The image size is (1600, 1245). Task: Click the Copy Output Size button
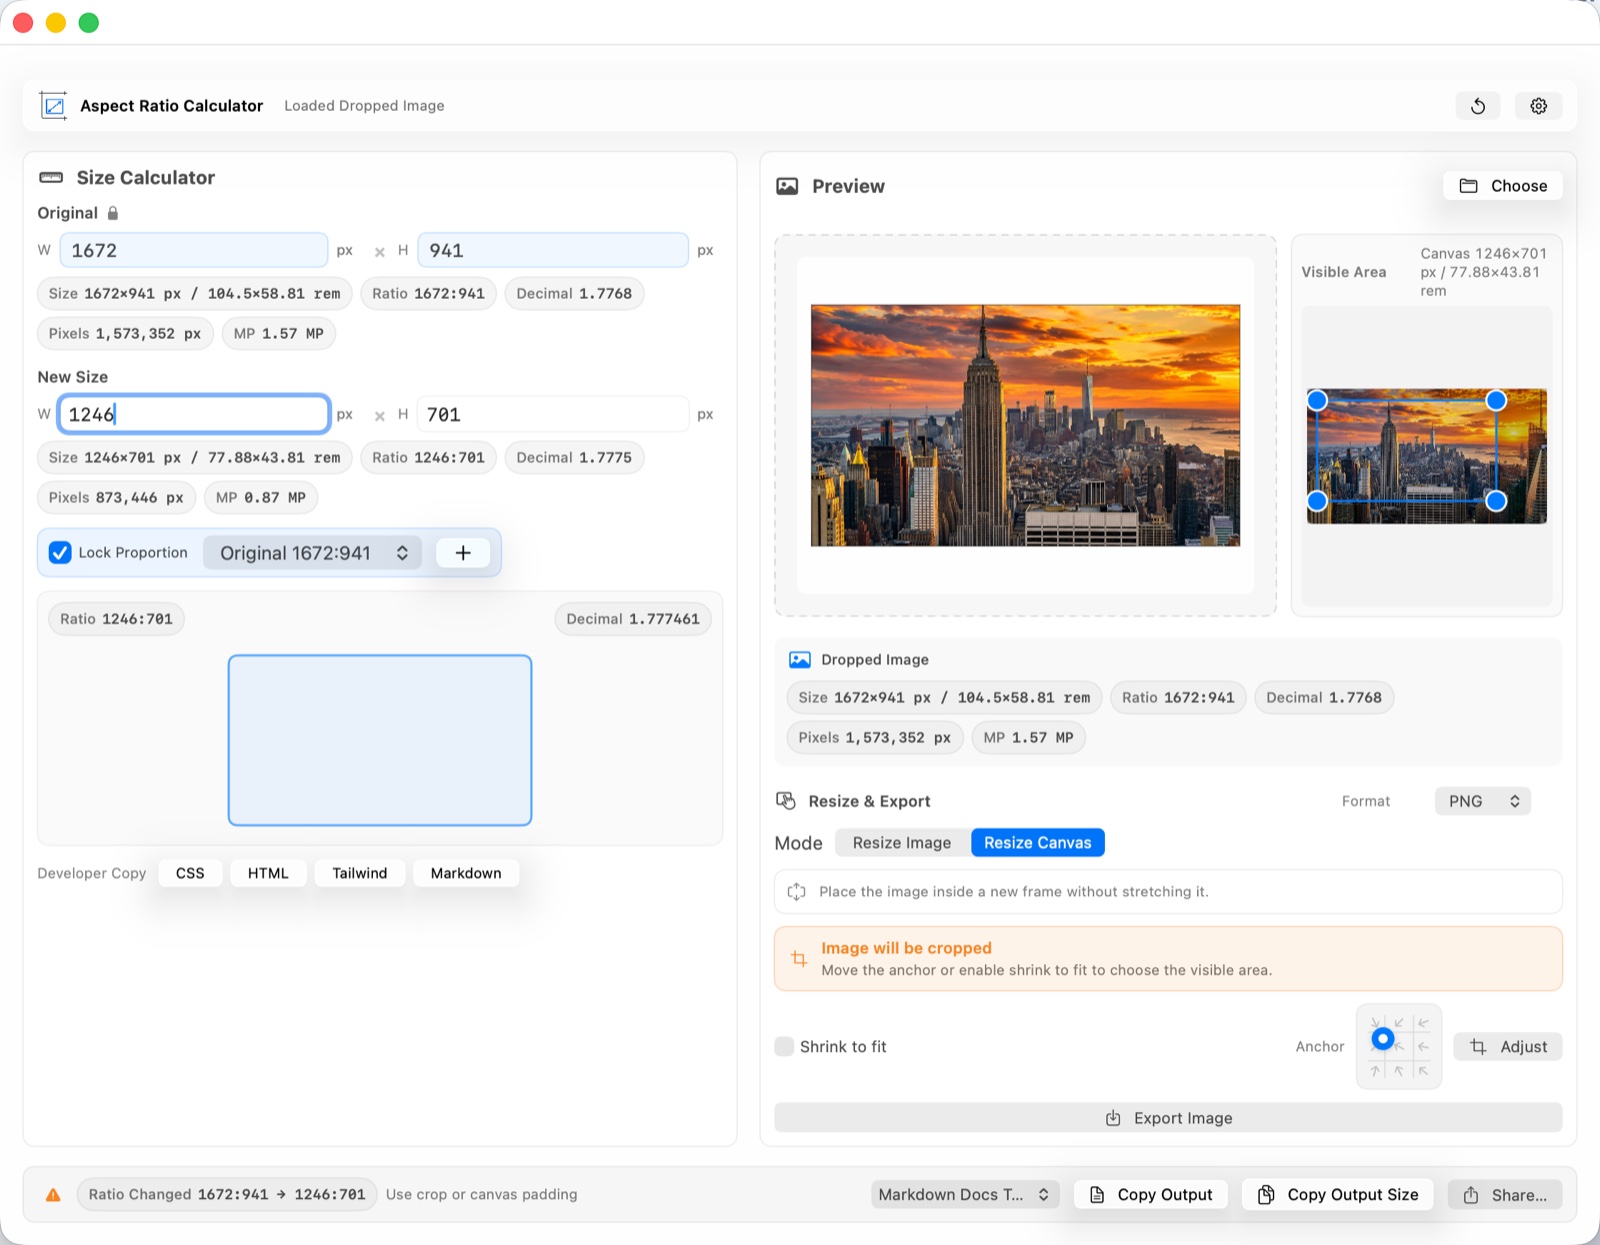(x=1338, y=1195)
